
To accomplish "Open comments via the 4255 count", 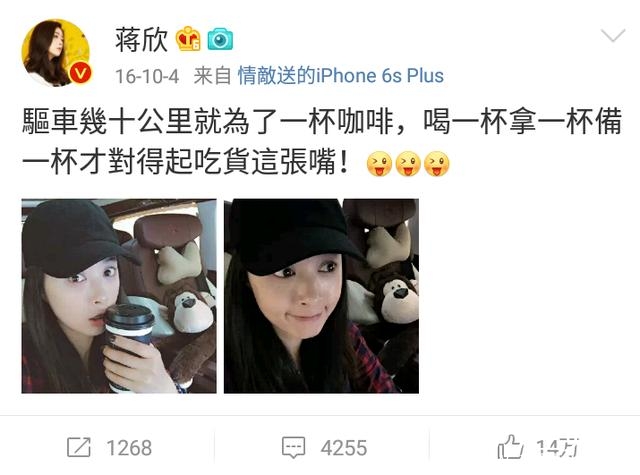I will (344, 448).
